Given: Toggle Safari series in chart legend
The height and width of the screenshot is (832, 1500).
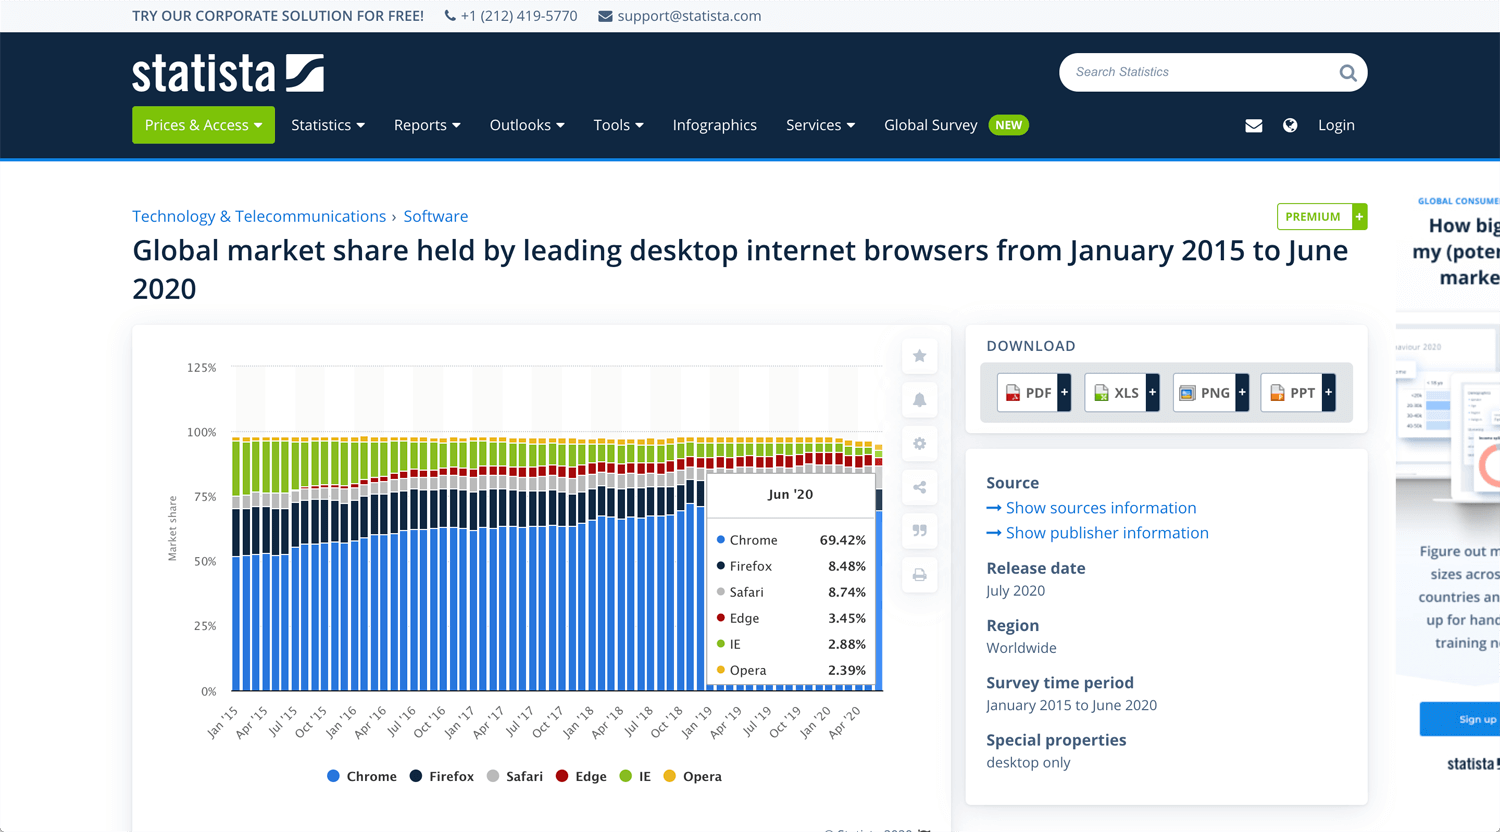Looking at the screenshot, I should pos(515,776).
